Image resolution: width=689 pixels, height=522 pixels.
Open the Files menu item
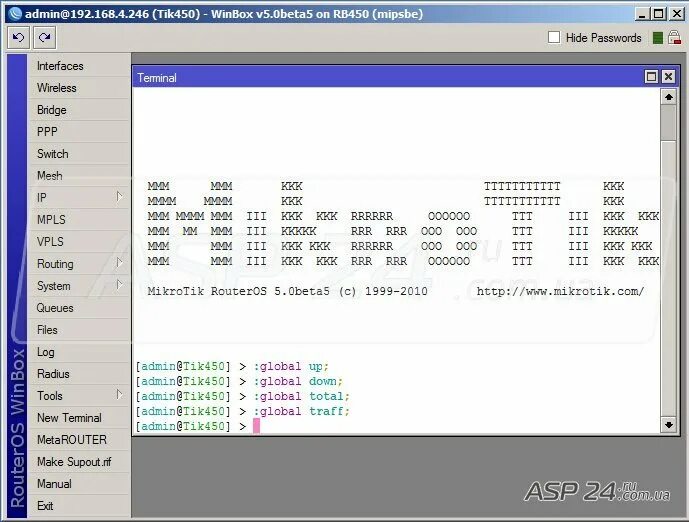[79, 330]
